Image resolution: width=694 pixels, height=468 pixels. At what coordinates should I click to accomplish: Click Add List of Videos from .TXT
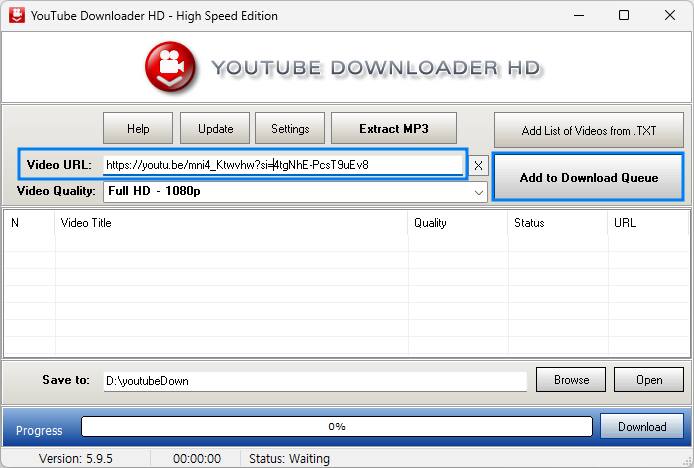click(589, 130)
